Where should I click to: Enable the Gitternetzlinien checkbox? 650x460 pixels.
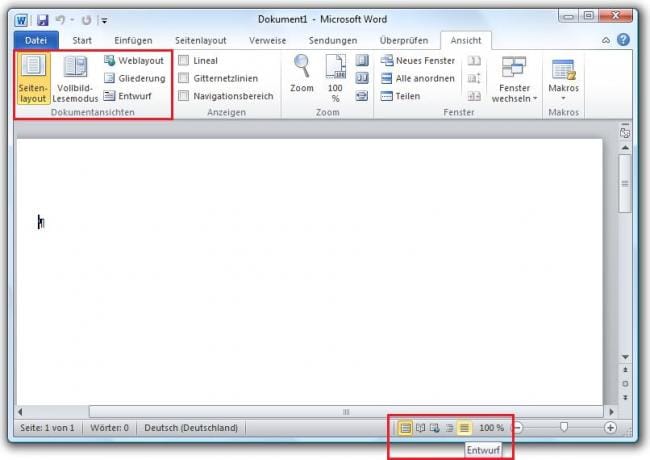pyautogui.click(x=183, y=78)
